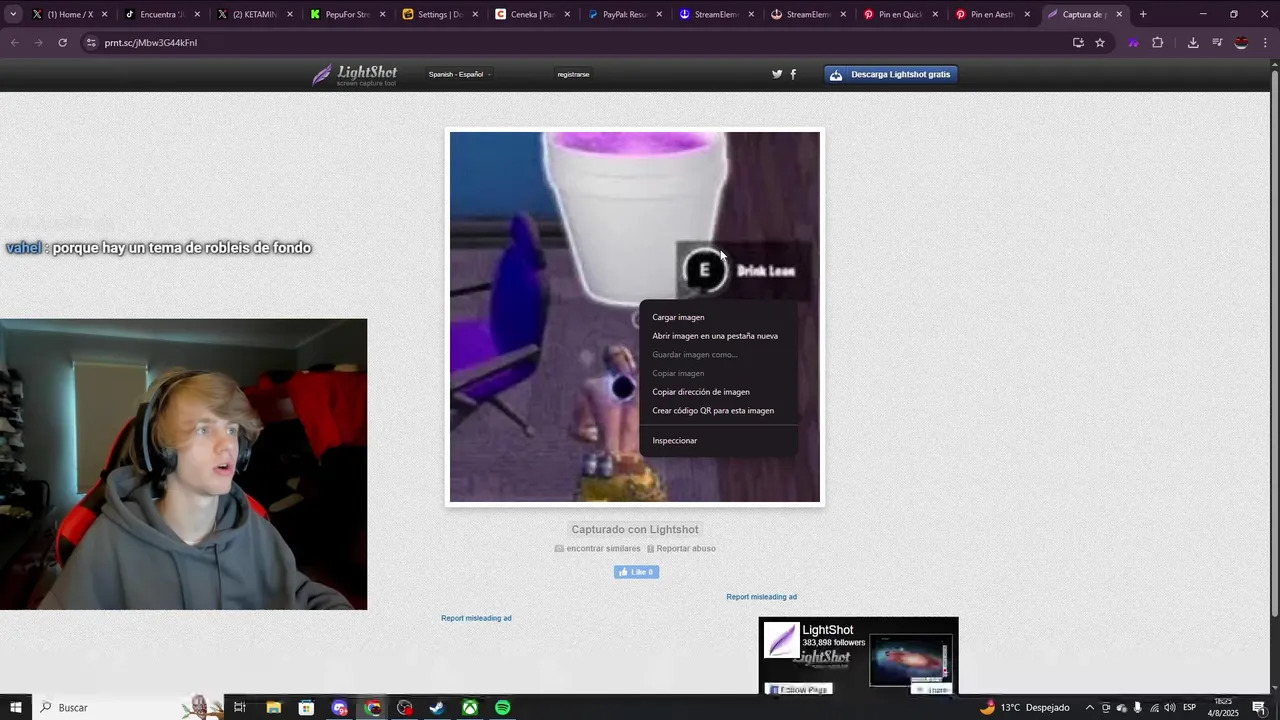Open File Explorer from the taskbar

[x=273, y=707]
